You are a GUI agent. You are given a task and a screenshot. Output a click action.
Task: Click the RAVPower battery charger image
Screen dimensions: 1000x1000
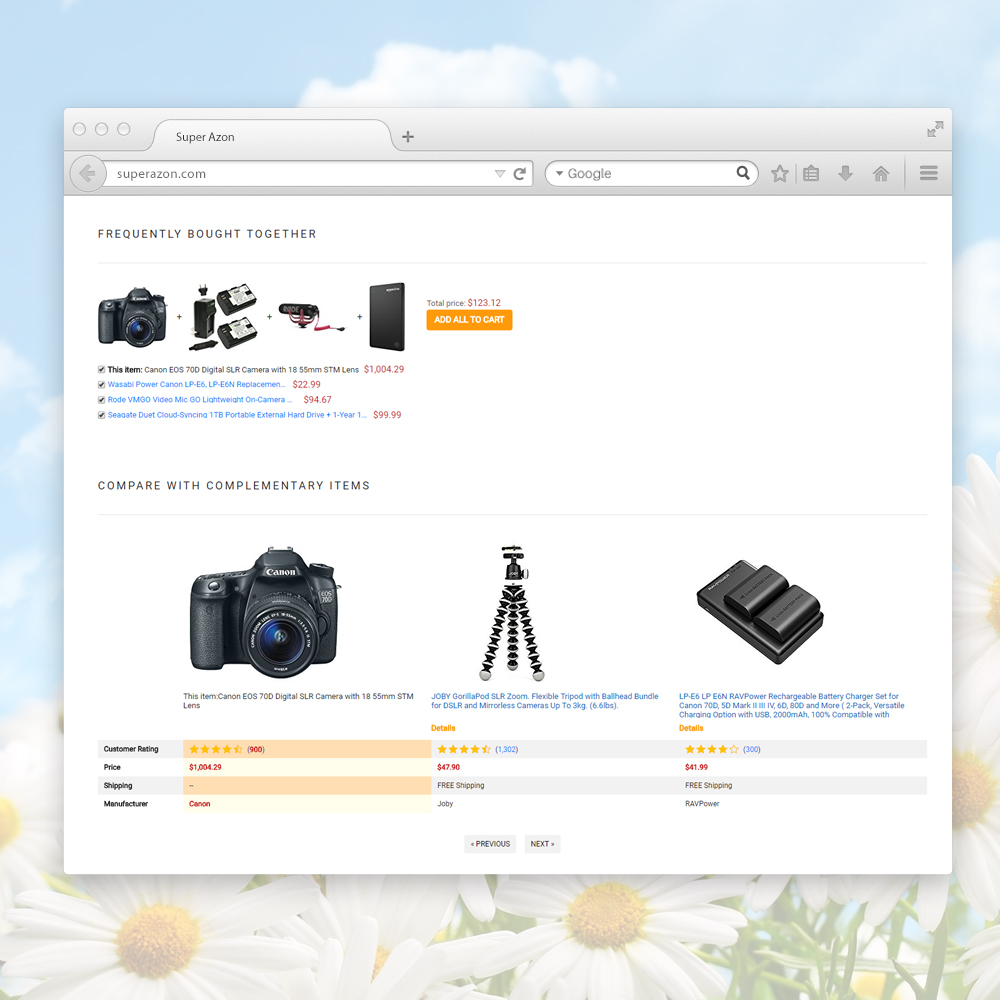(x=760, y=612)
